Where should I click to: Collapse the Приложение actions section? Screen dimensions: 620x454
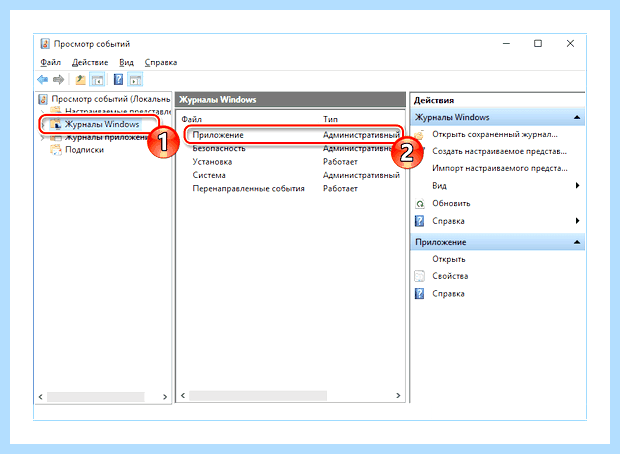click(x=577, y=242)
